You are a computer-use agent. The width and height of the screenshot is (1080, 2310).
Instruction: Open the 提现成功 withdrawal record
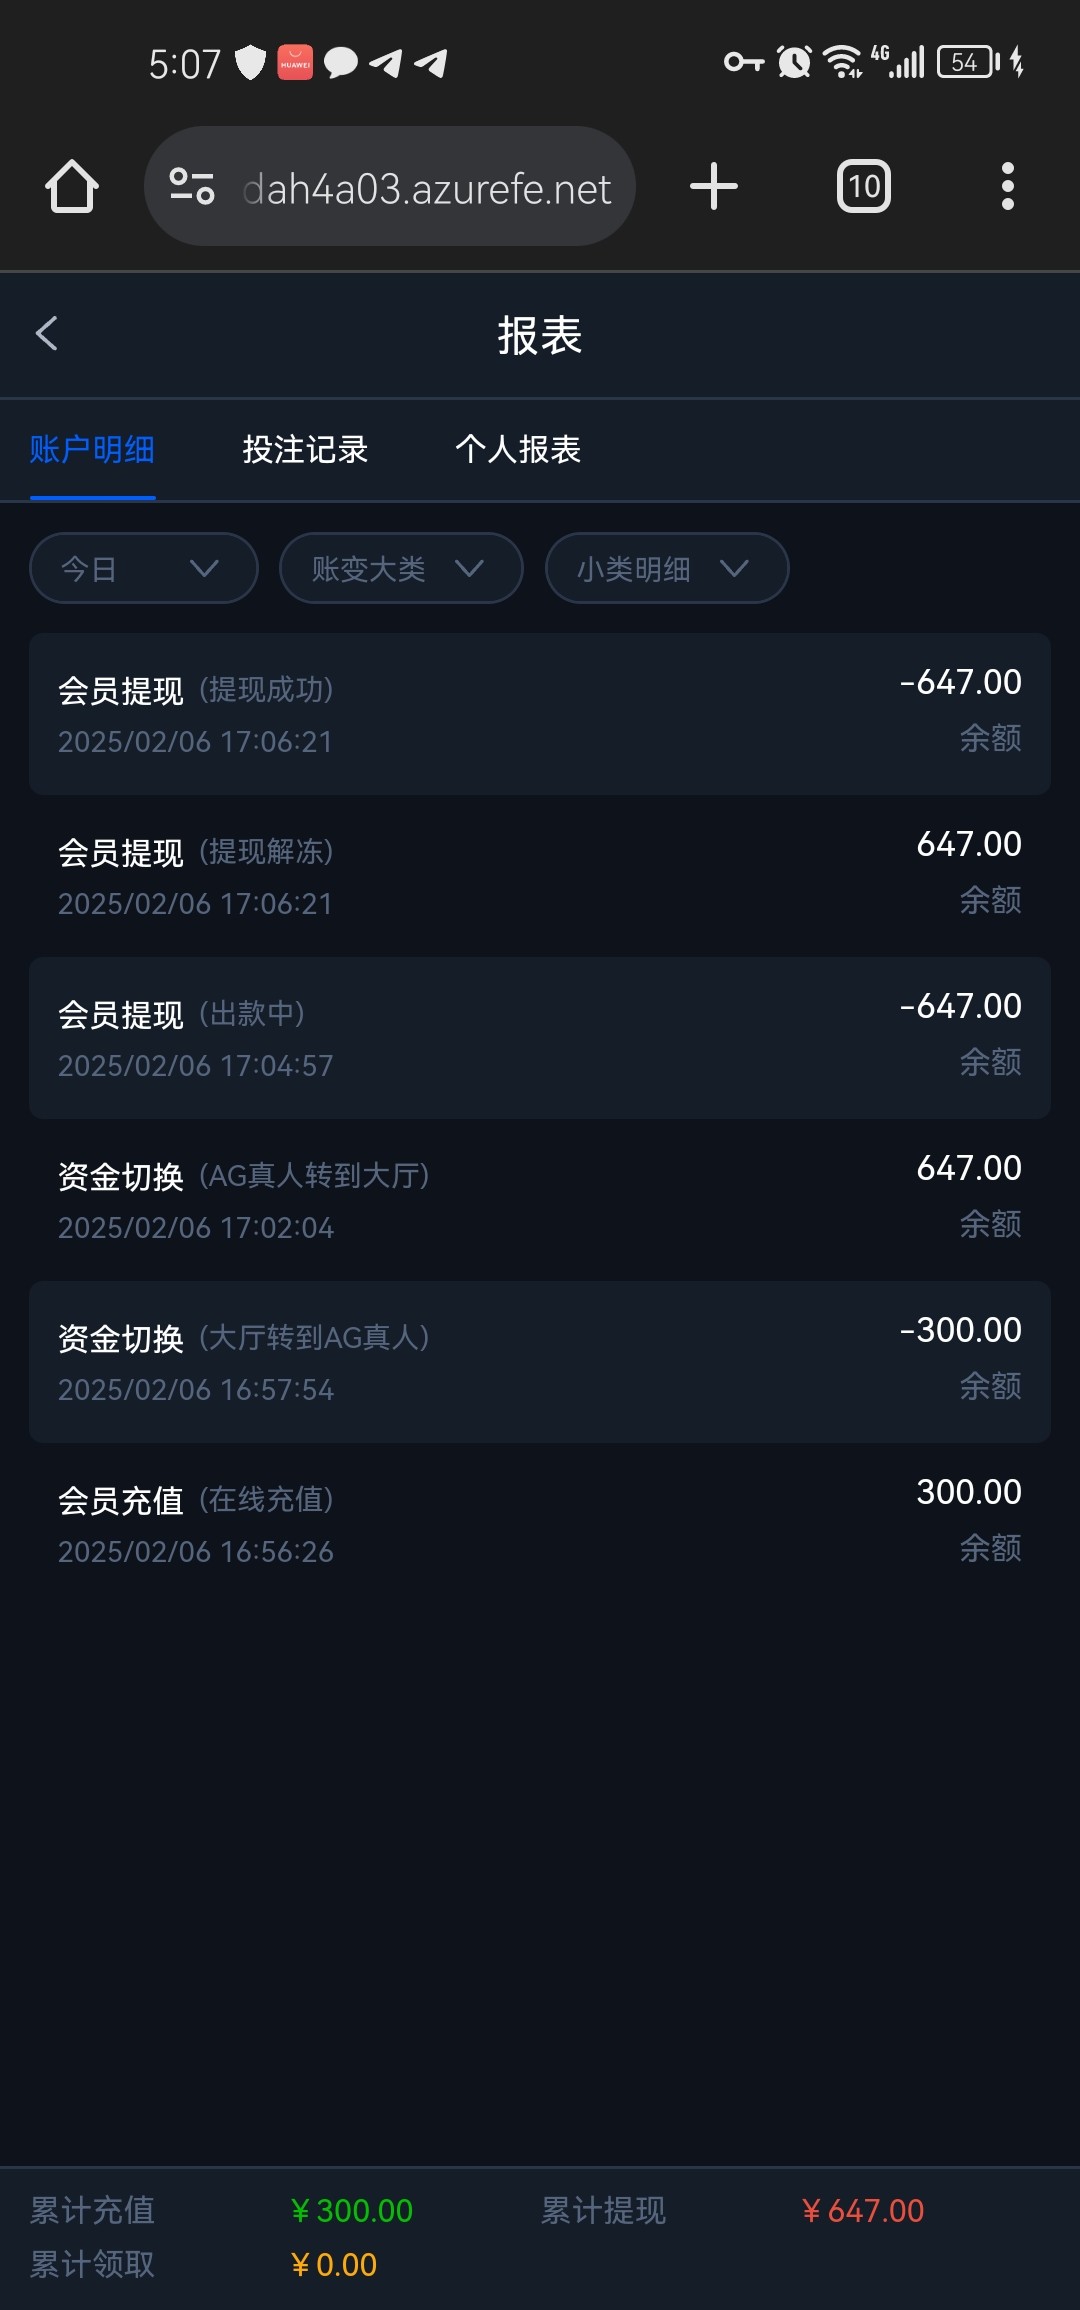click(540, 714)
